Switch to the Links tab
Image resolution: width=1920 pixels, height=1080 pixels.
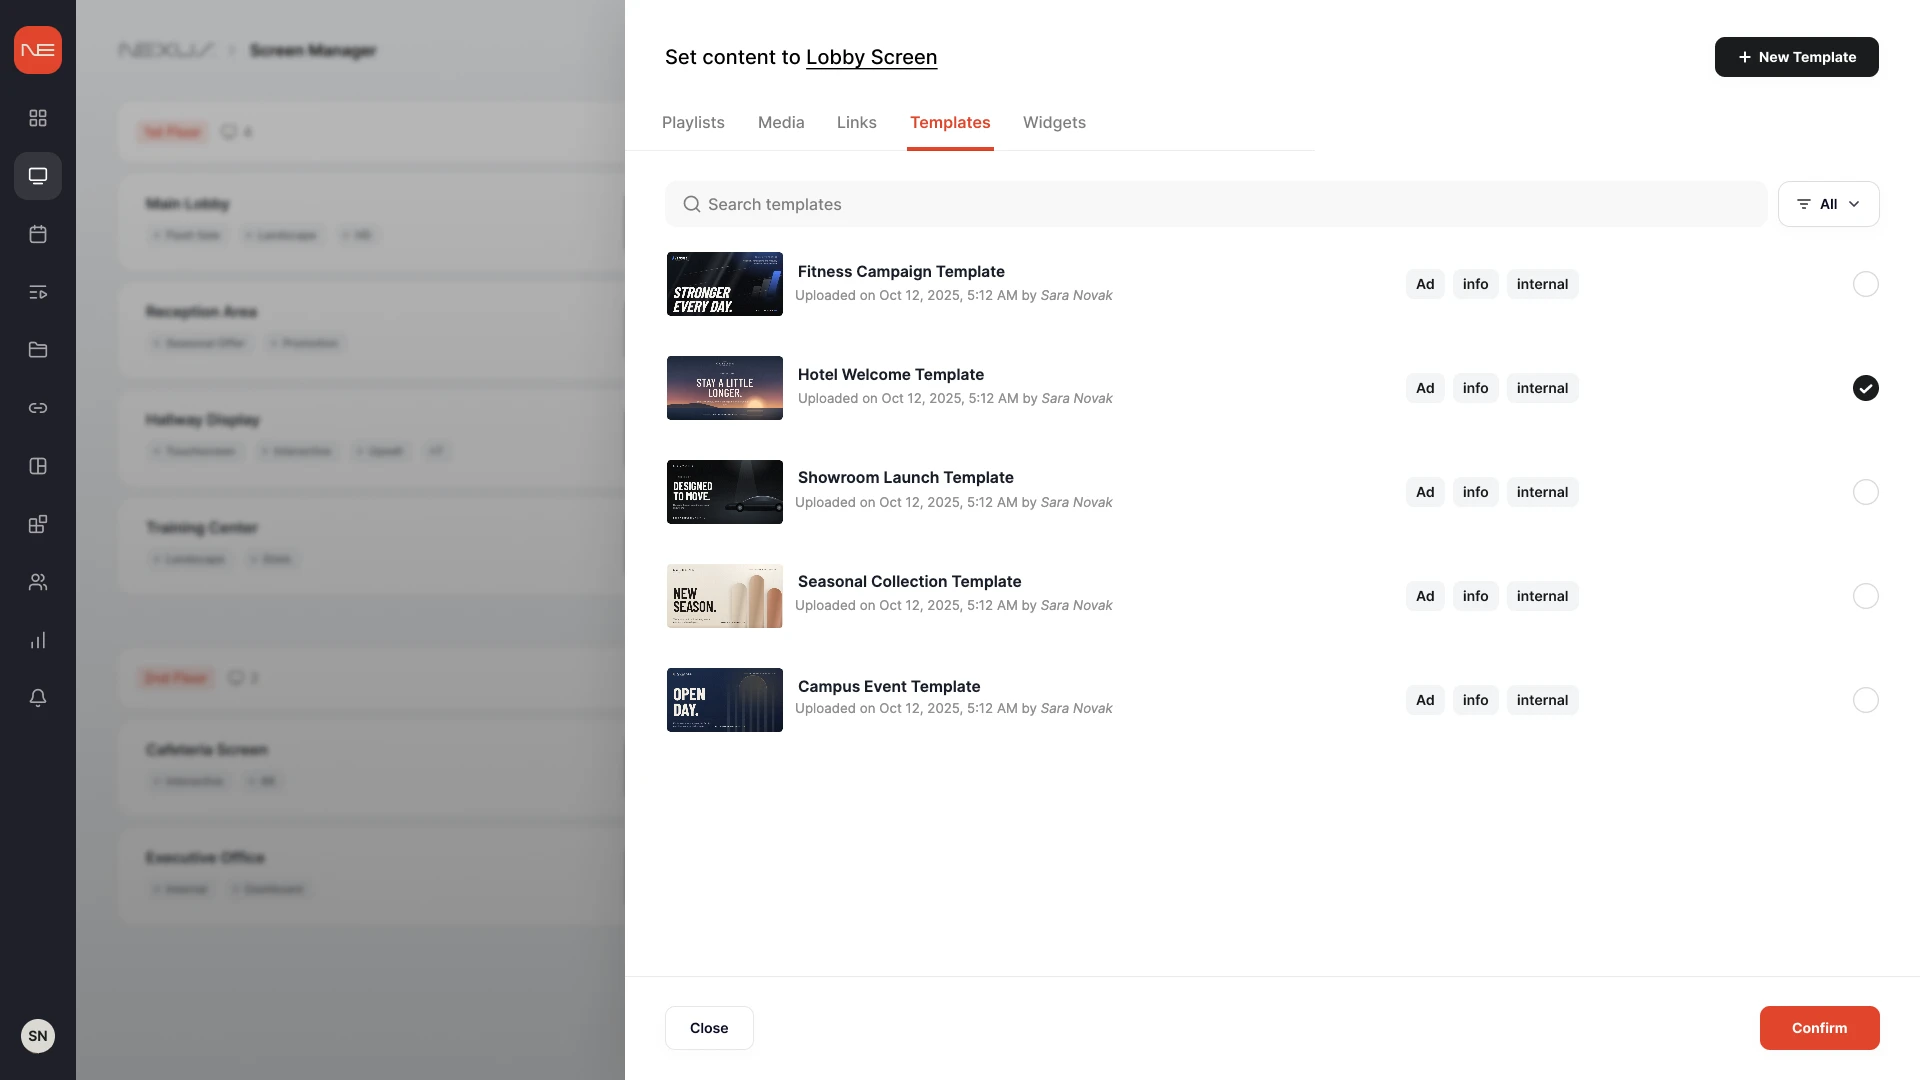(x=857, y=122)
